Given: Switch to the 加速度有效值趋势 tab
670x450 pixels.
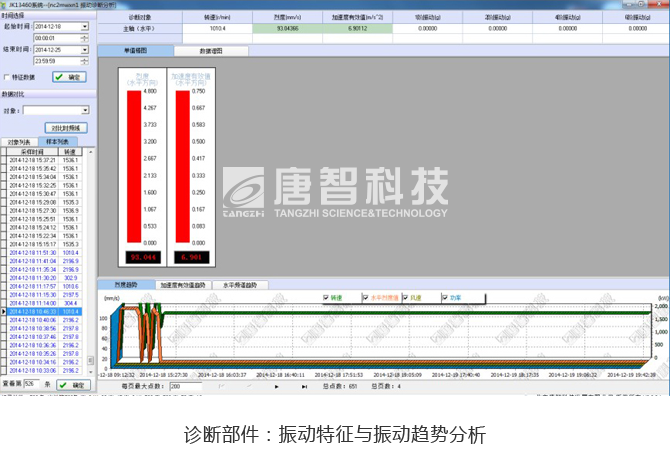Looking at the screenshot, I should click(183, 285).
